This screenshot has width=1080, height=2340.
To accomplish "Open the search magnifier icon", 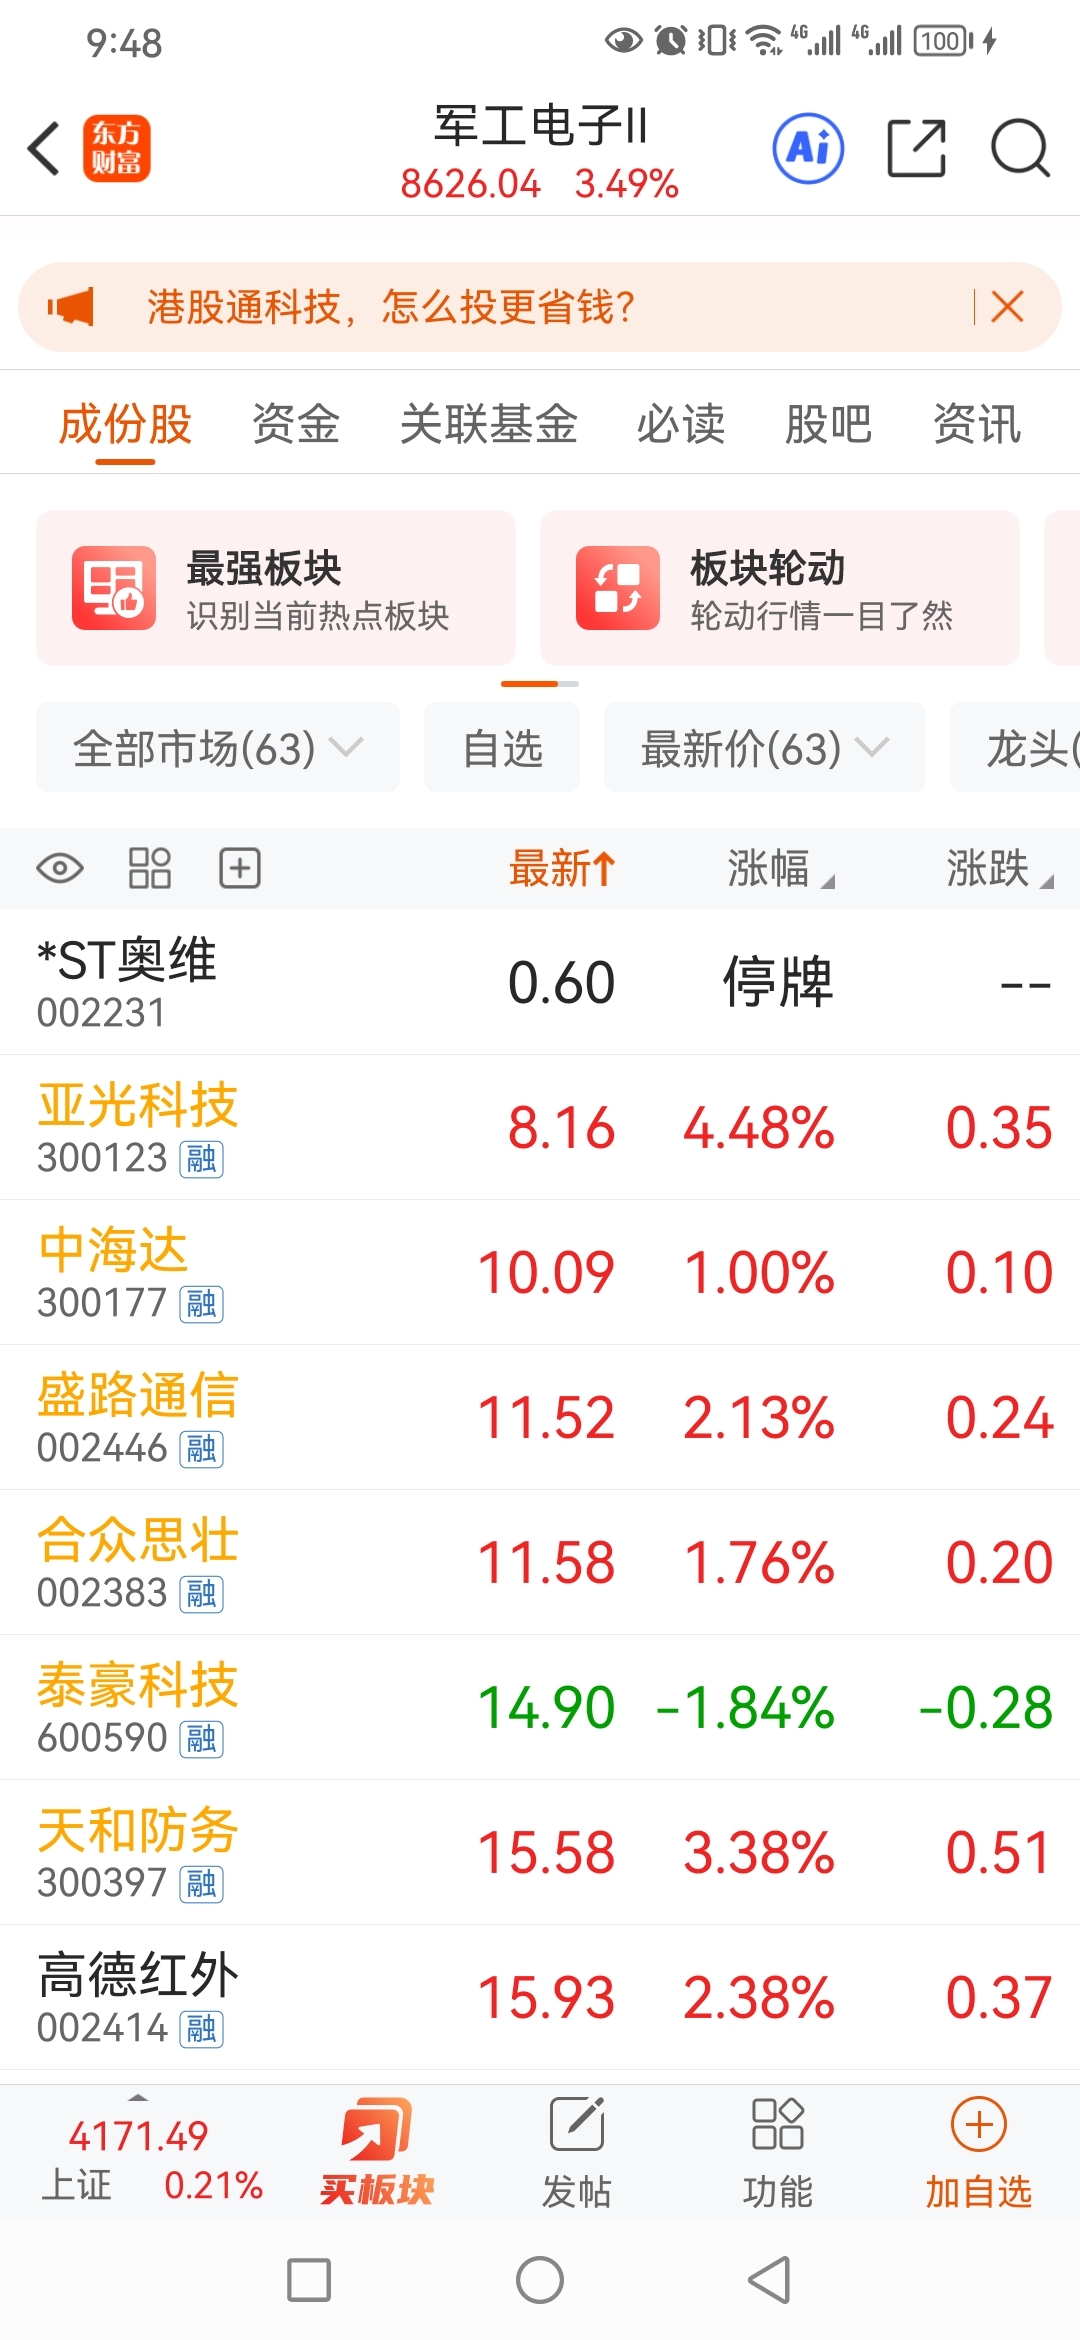I will coord(1020,148).
